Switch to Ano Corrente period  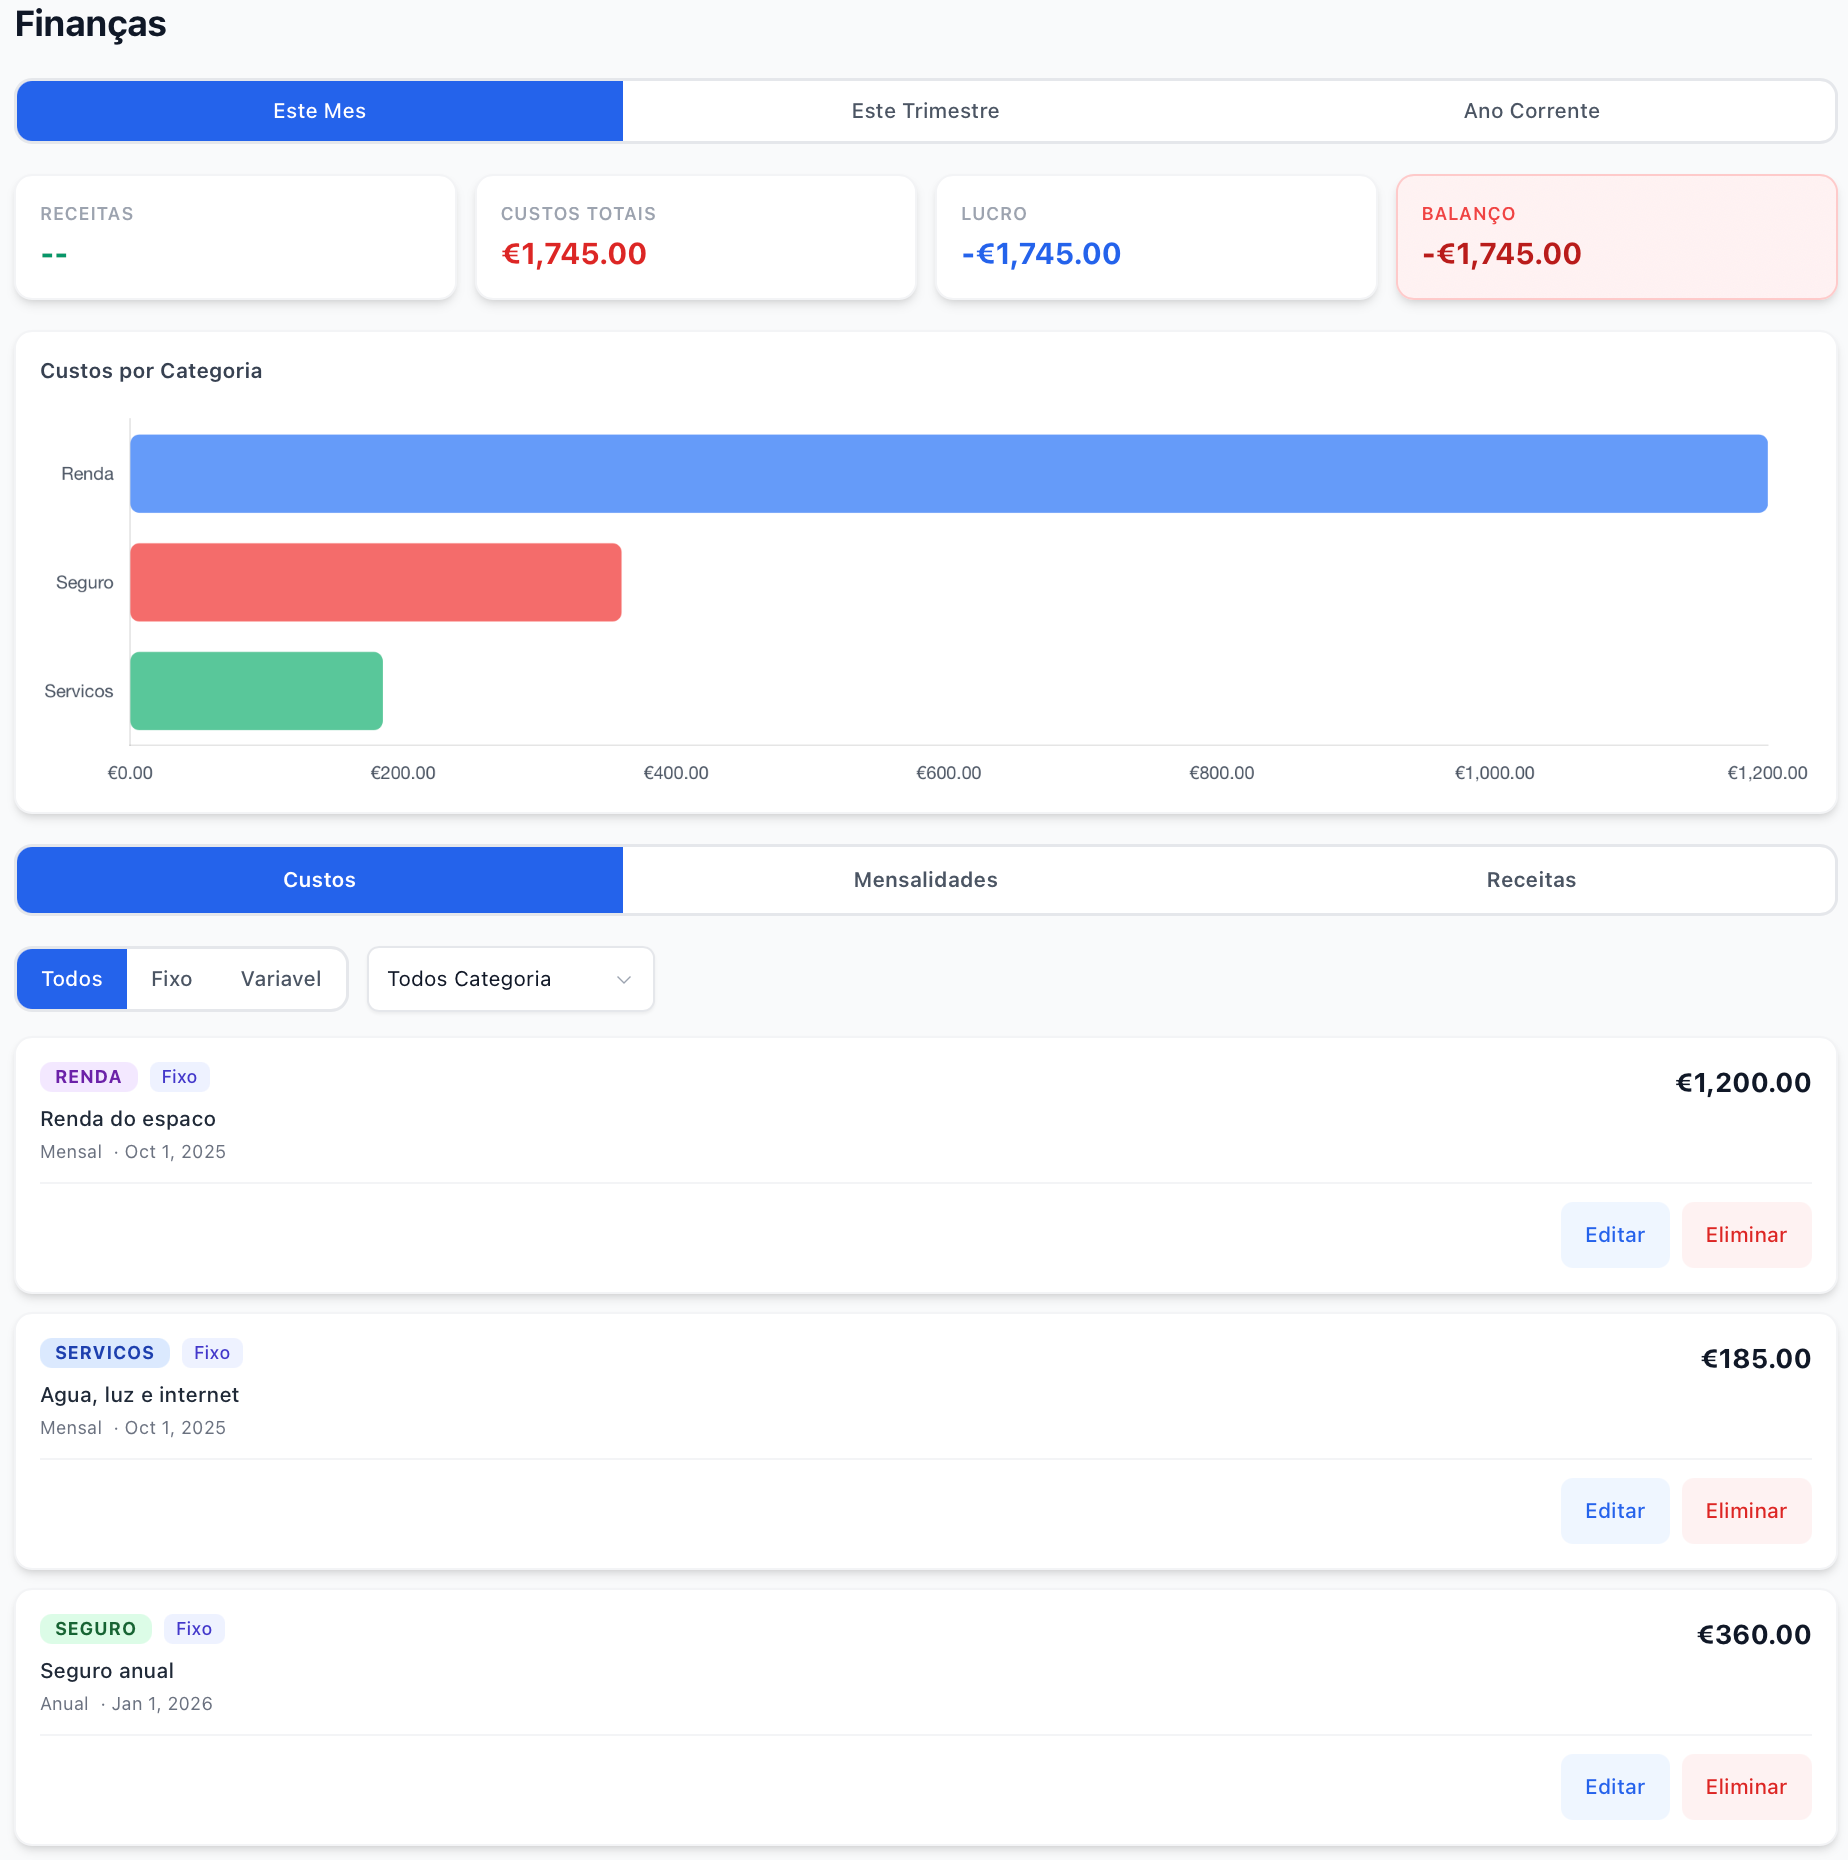[x=1532, y=111]
